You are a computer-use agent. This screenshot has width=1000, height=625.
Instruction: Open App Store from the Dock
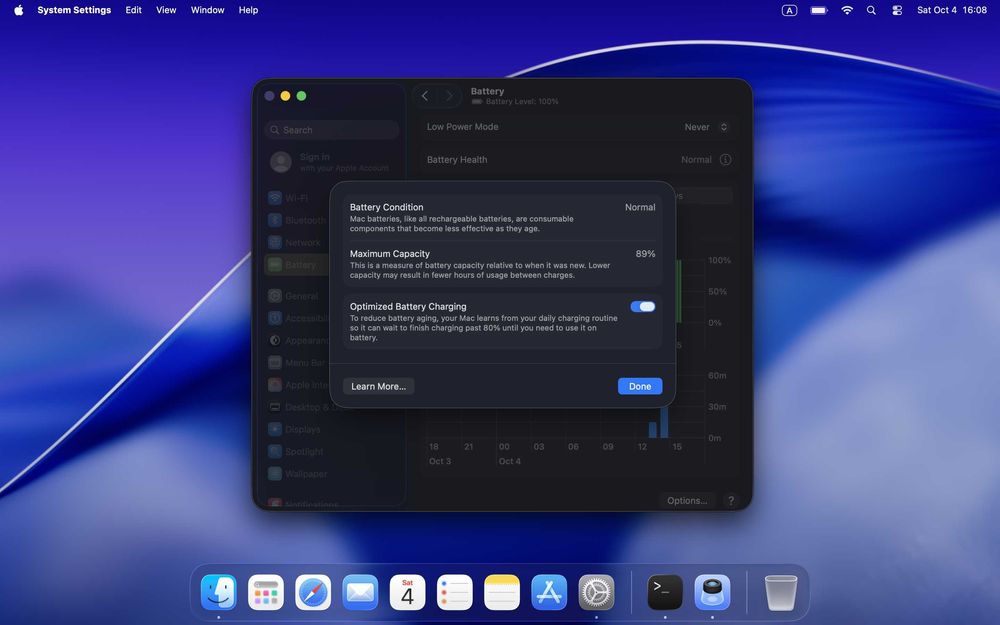click(x=549, y=592)
